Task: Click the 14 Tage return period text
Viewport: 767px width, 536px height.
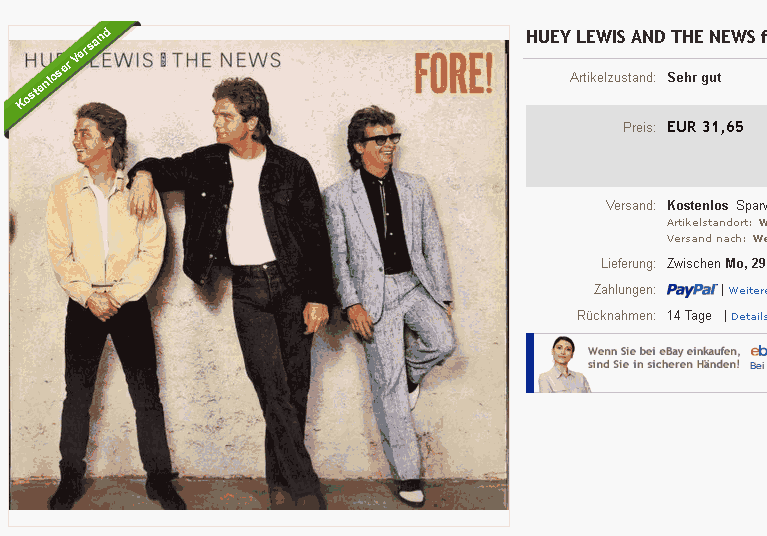Action: tap(689, 316)
